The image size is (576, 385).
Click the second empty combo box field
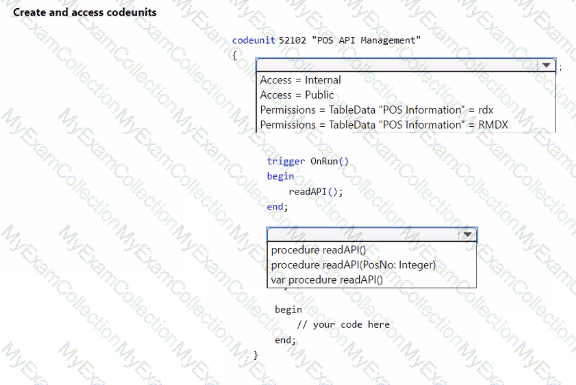click(363, 234)
